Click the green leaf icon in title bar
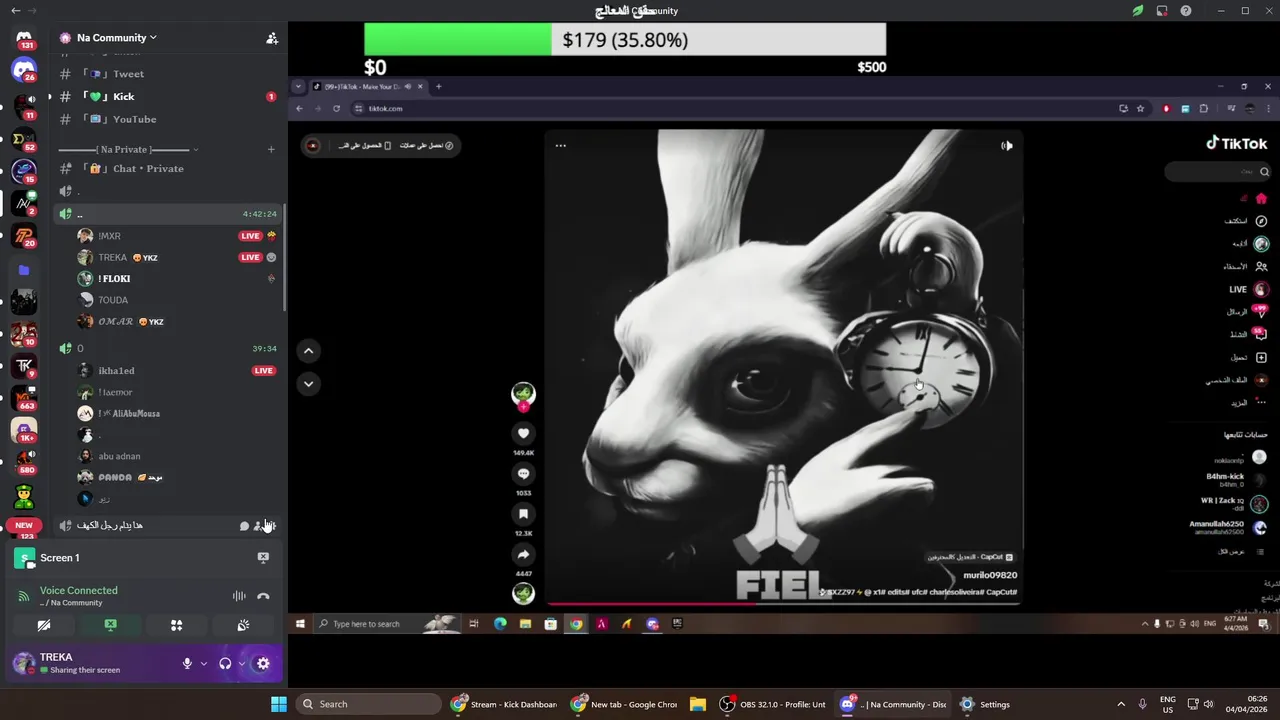This screenshot has width=1280, height=720. [x=1138, y=11]
